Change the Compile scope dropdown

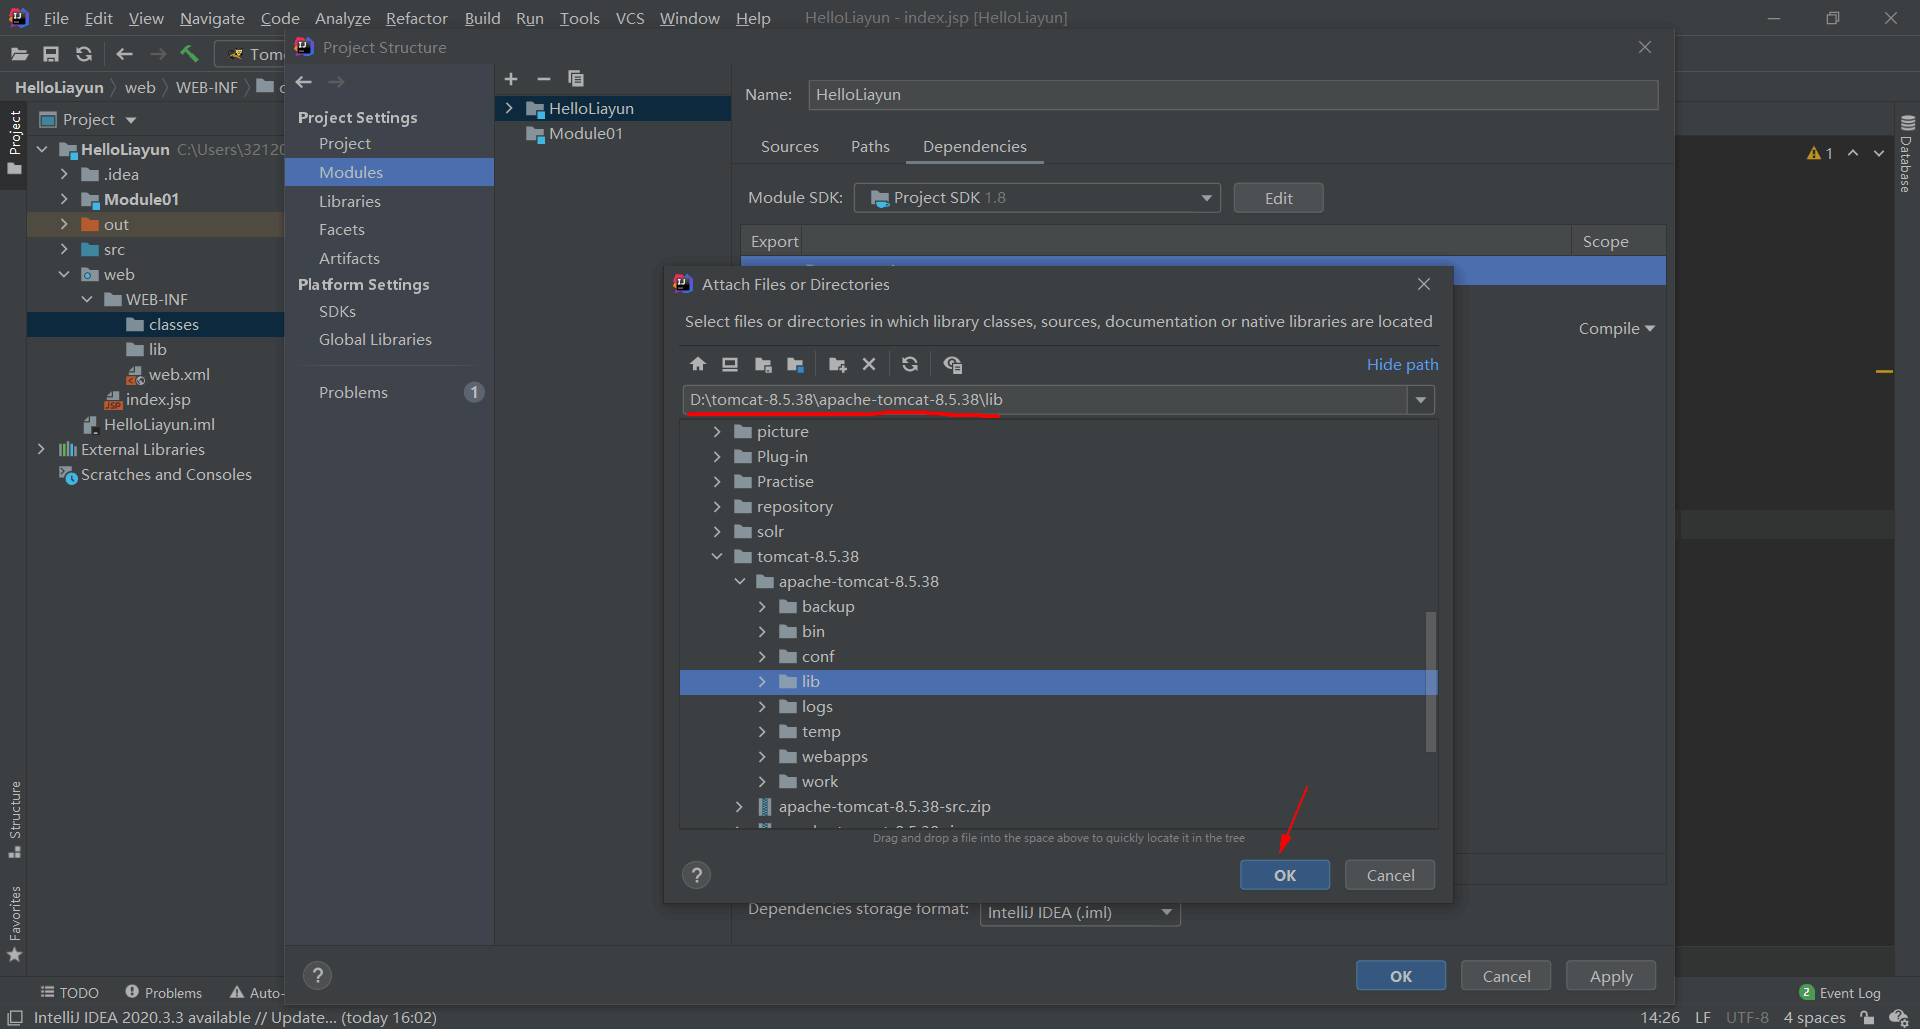coord(1616,329)
